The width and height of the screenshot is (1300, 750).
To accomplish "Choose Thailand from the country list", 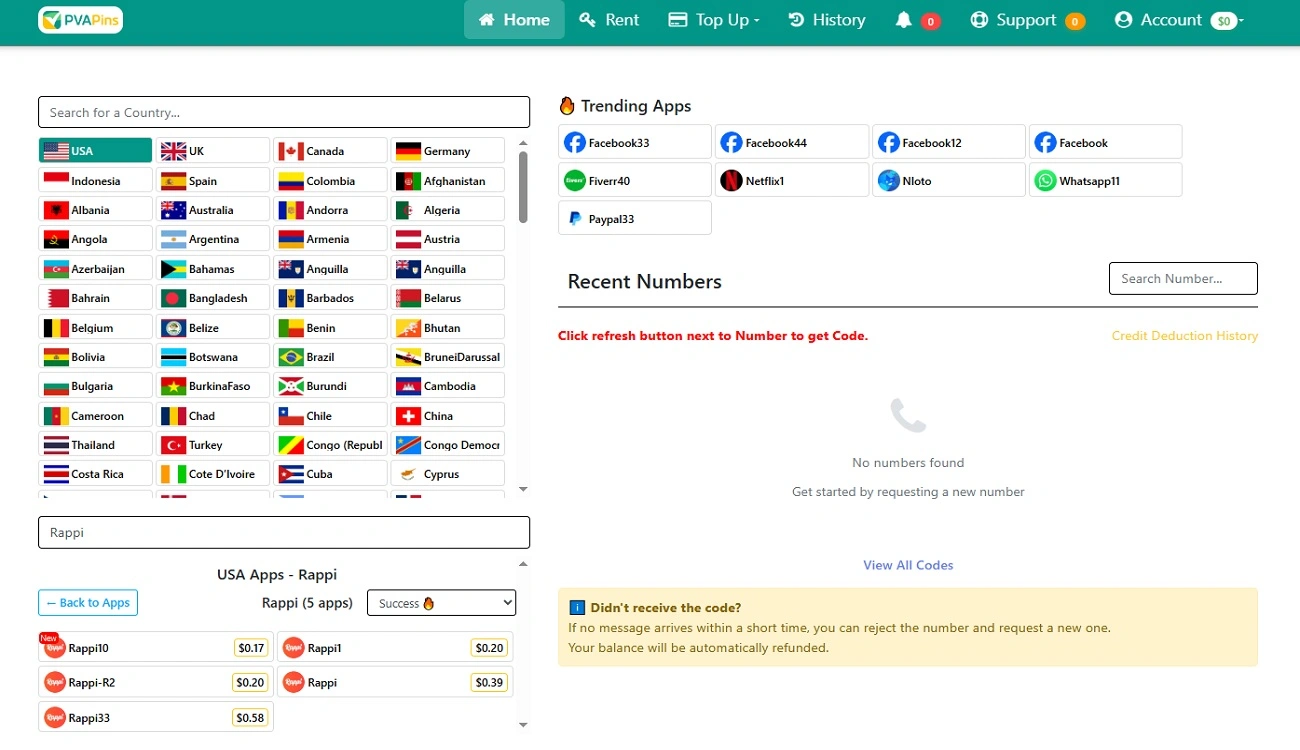I will click(x=96, y=445).
